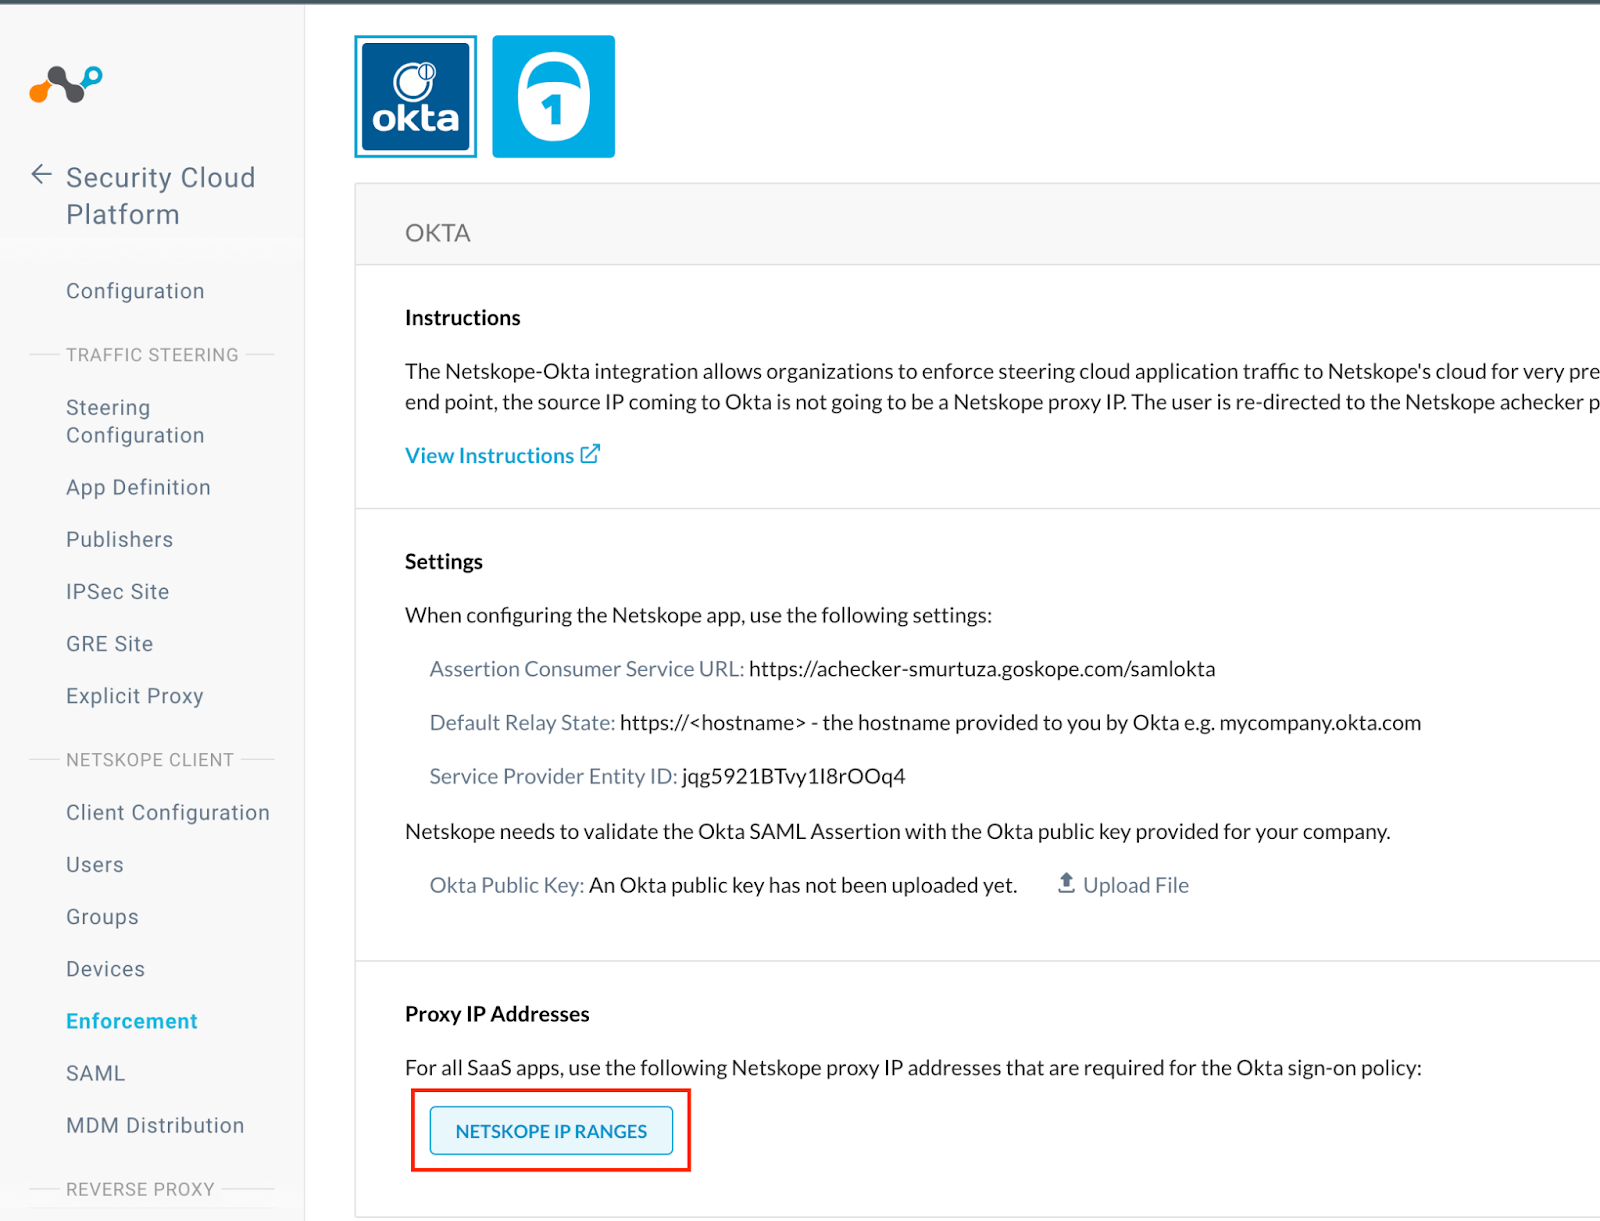This screenshot has height=1221, width=1600.
Task: Click the Settings heading
Action: click(443, 562)
